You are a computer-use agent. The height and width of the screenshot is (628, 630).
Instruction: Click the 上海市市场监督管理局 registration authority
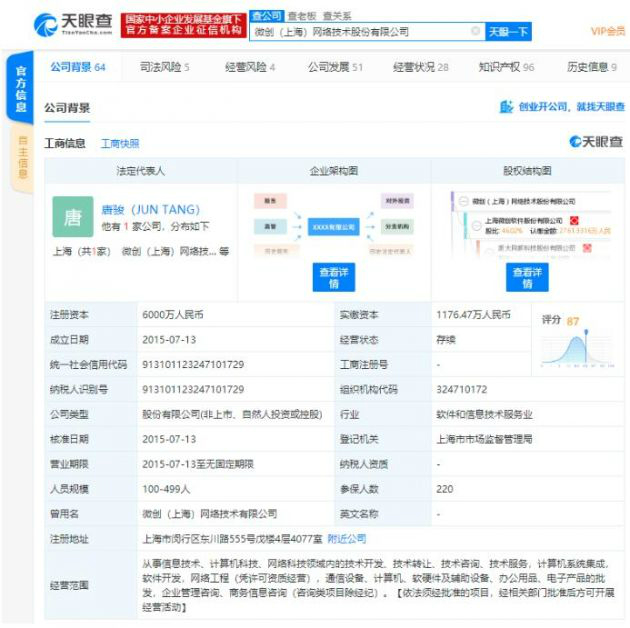[x=484, y=439]
